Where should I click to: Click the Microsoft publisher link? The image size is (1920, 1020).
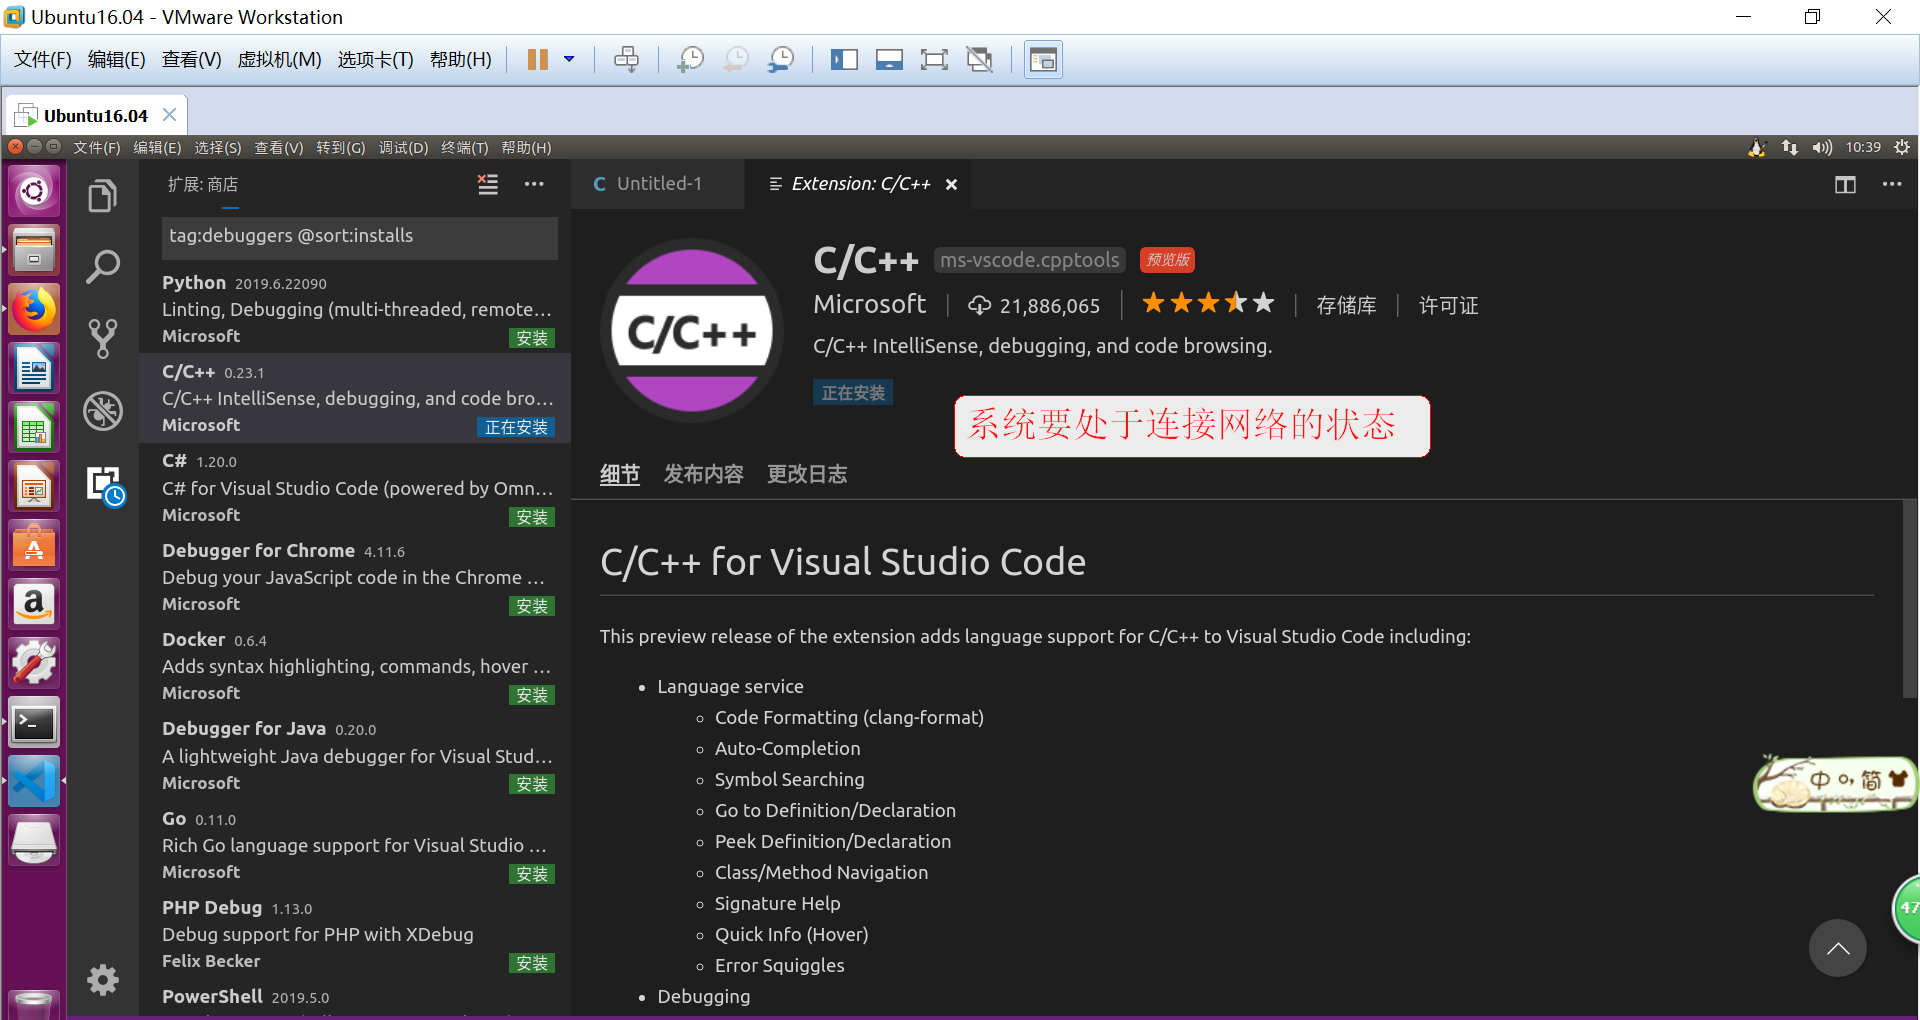pos(870,304)
